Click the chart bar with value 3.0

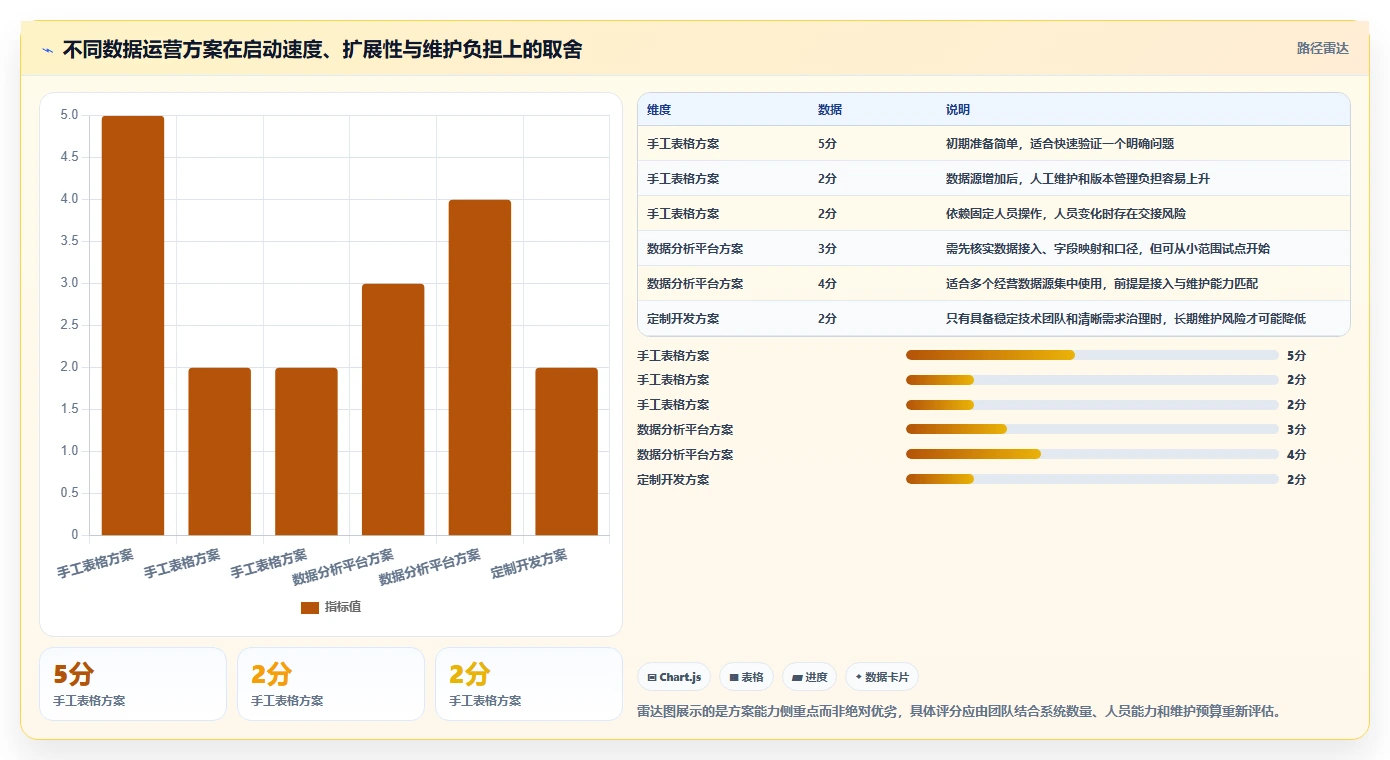point(393,409)
